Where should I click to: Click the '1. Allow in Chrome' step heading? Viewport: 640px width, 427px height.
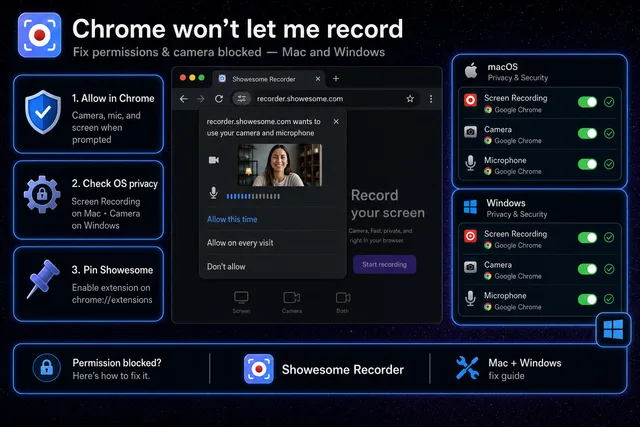(113, 98)
